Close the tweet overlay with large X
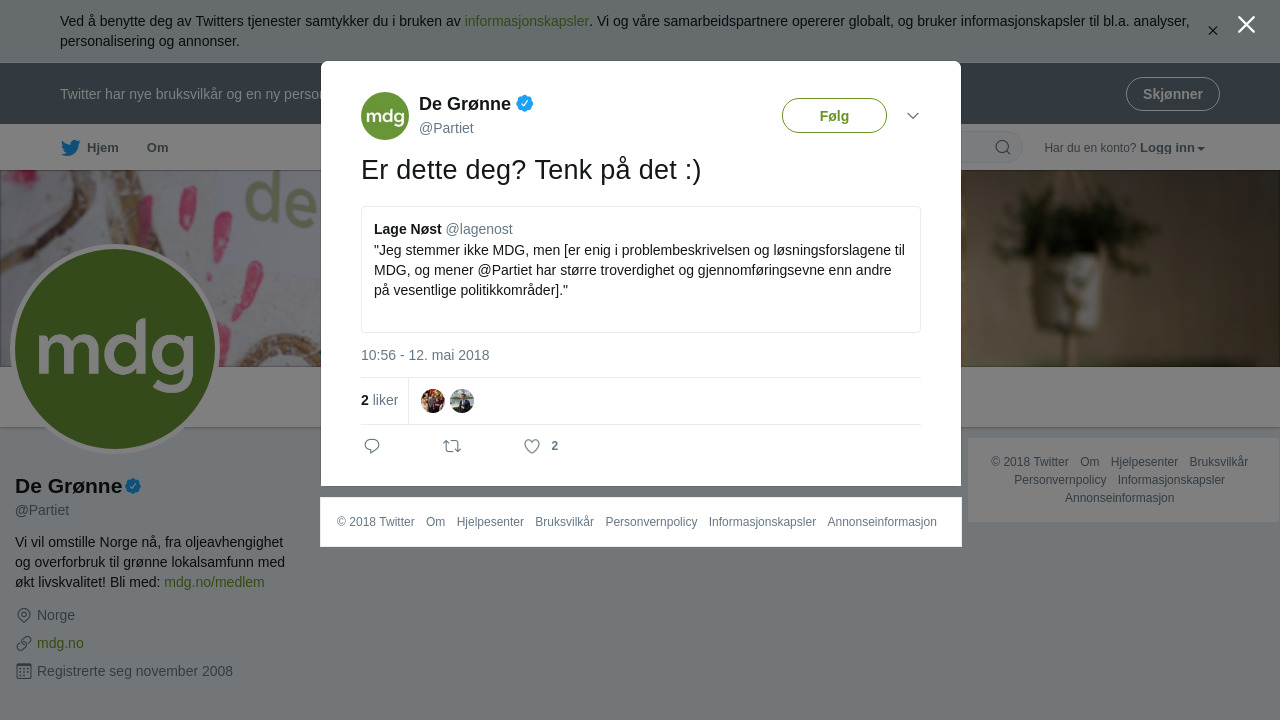 point(1246,25)
